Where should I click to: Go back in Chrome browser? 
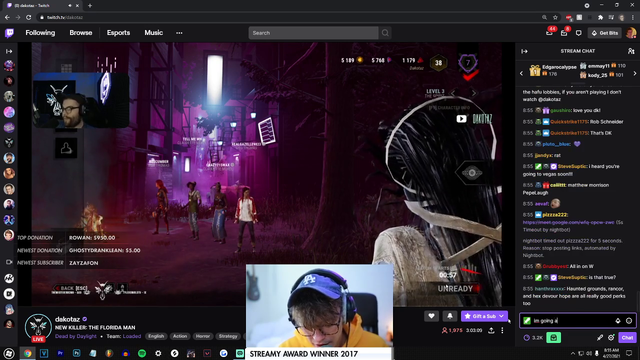7,17
